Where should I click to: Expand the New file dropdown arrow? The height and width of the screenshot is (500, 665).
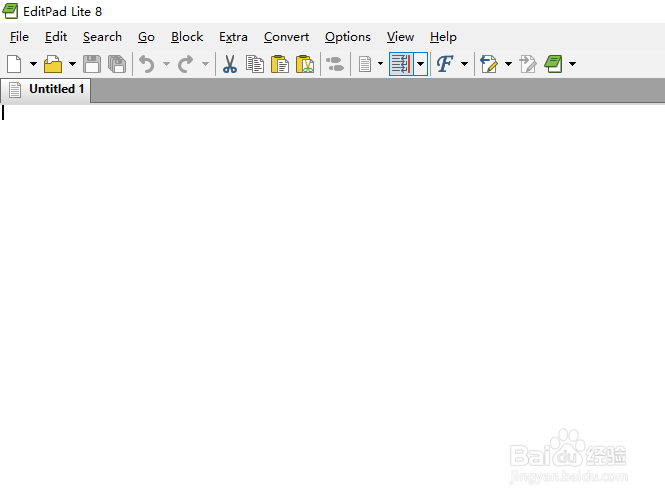point(33,64)
